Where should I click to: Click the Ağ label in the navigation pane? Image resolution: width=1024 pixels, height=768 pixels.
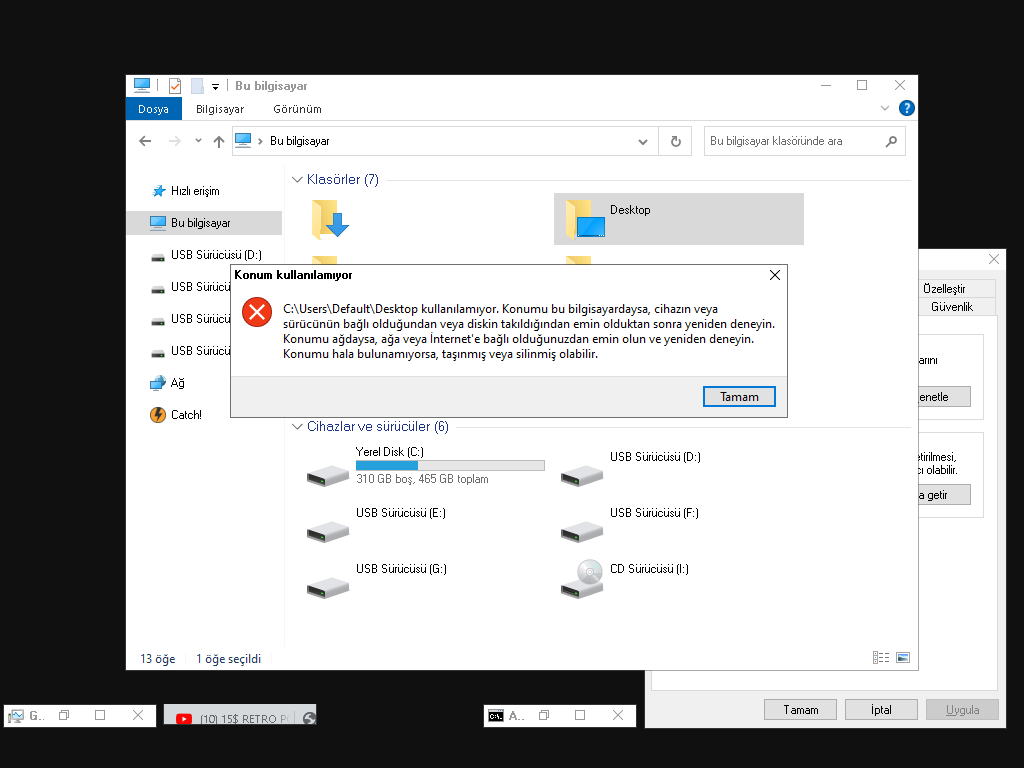pos(178,383)
